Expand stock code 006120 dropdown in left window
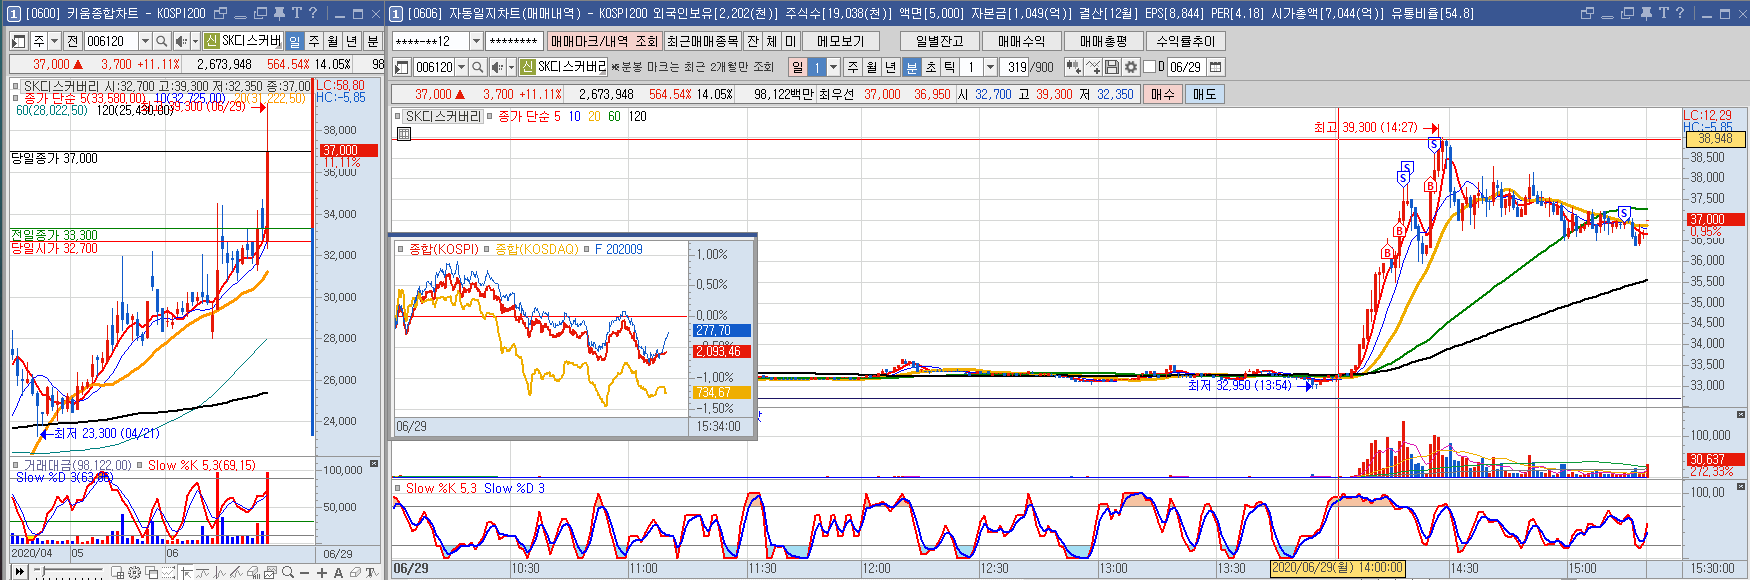Viewport: 1750px width, 580px height. point(145,41)
